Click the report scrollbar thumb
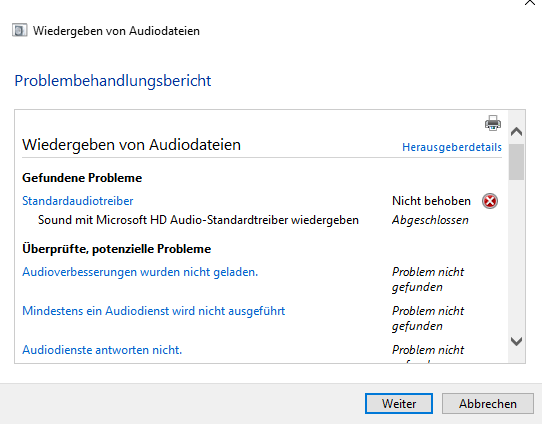The image size is (542, 424). [x=516, y=162]
